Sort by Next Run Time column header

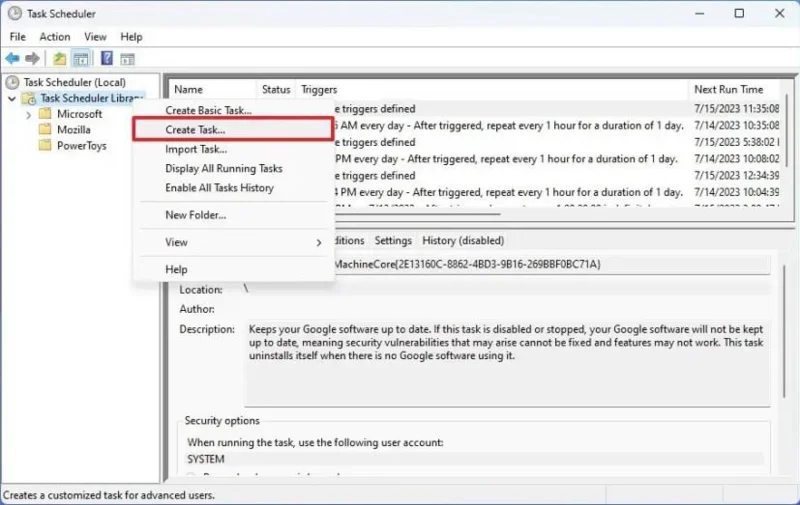point(734,89)
